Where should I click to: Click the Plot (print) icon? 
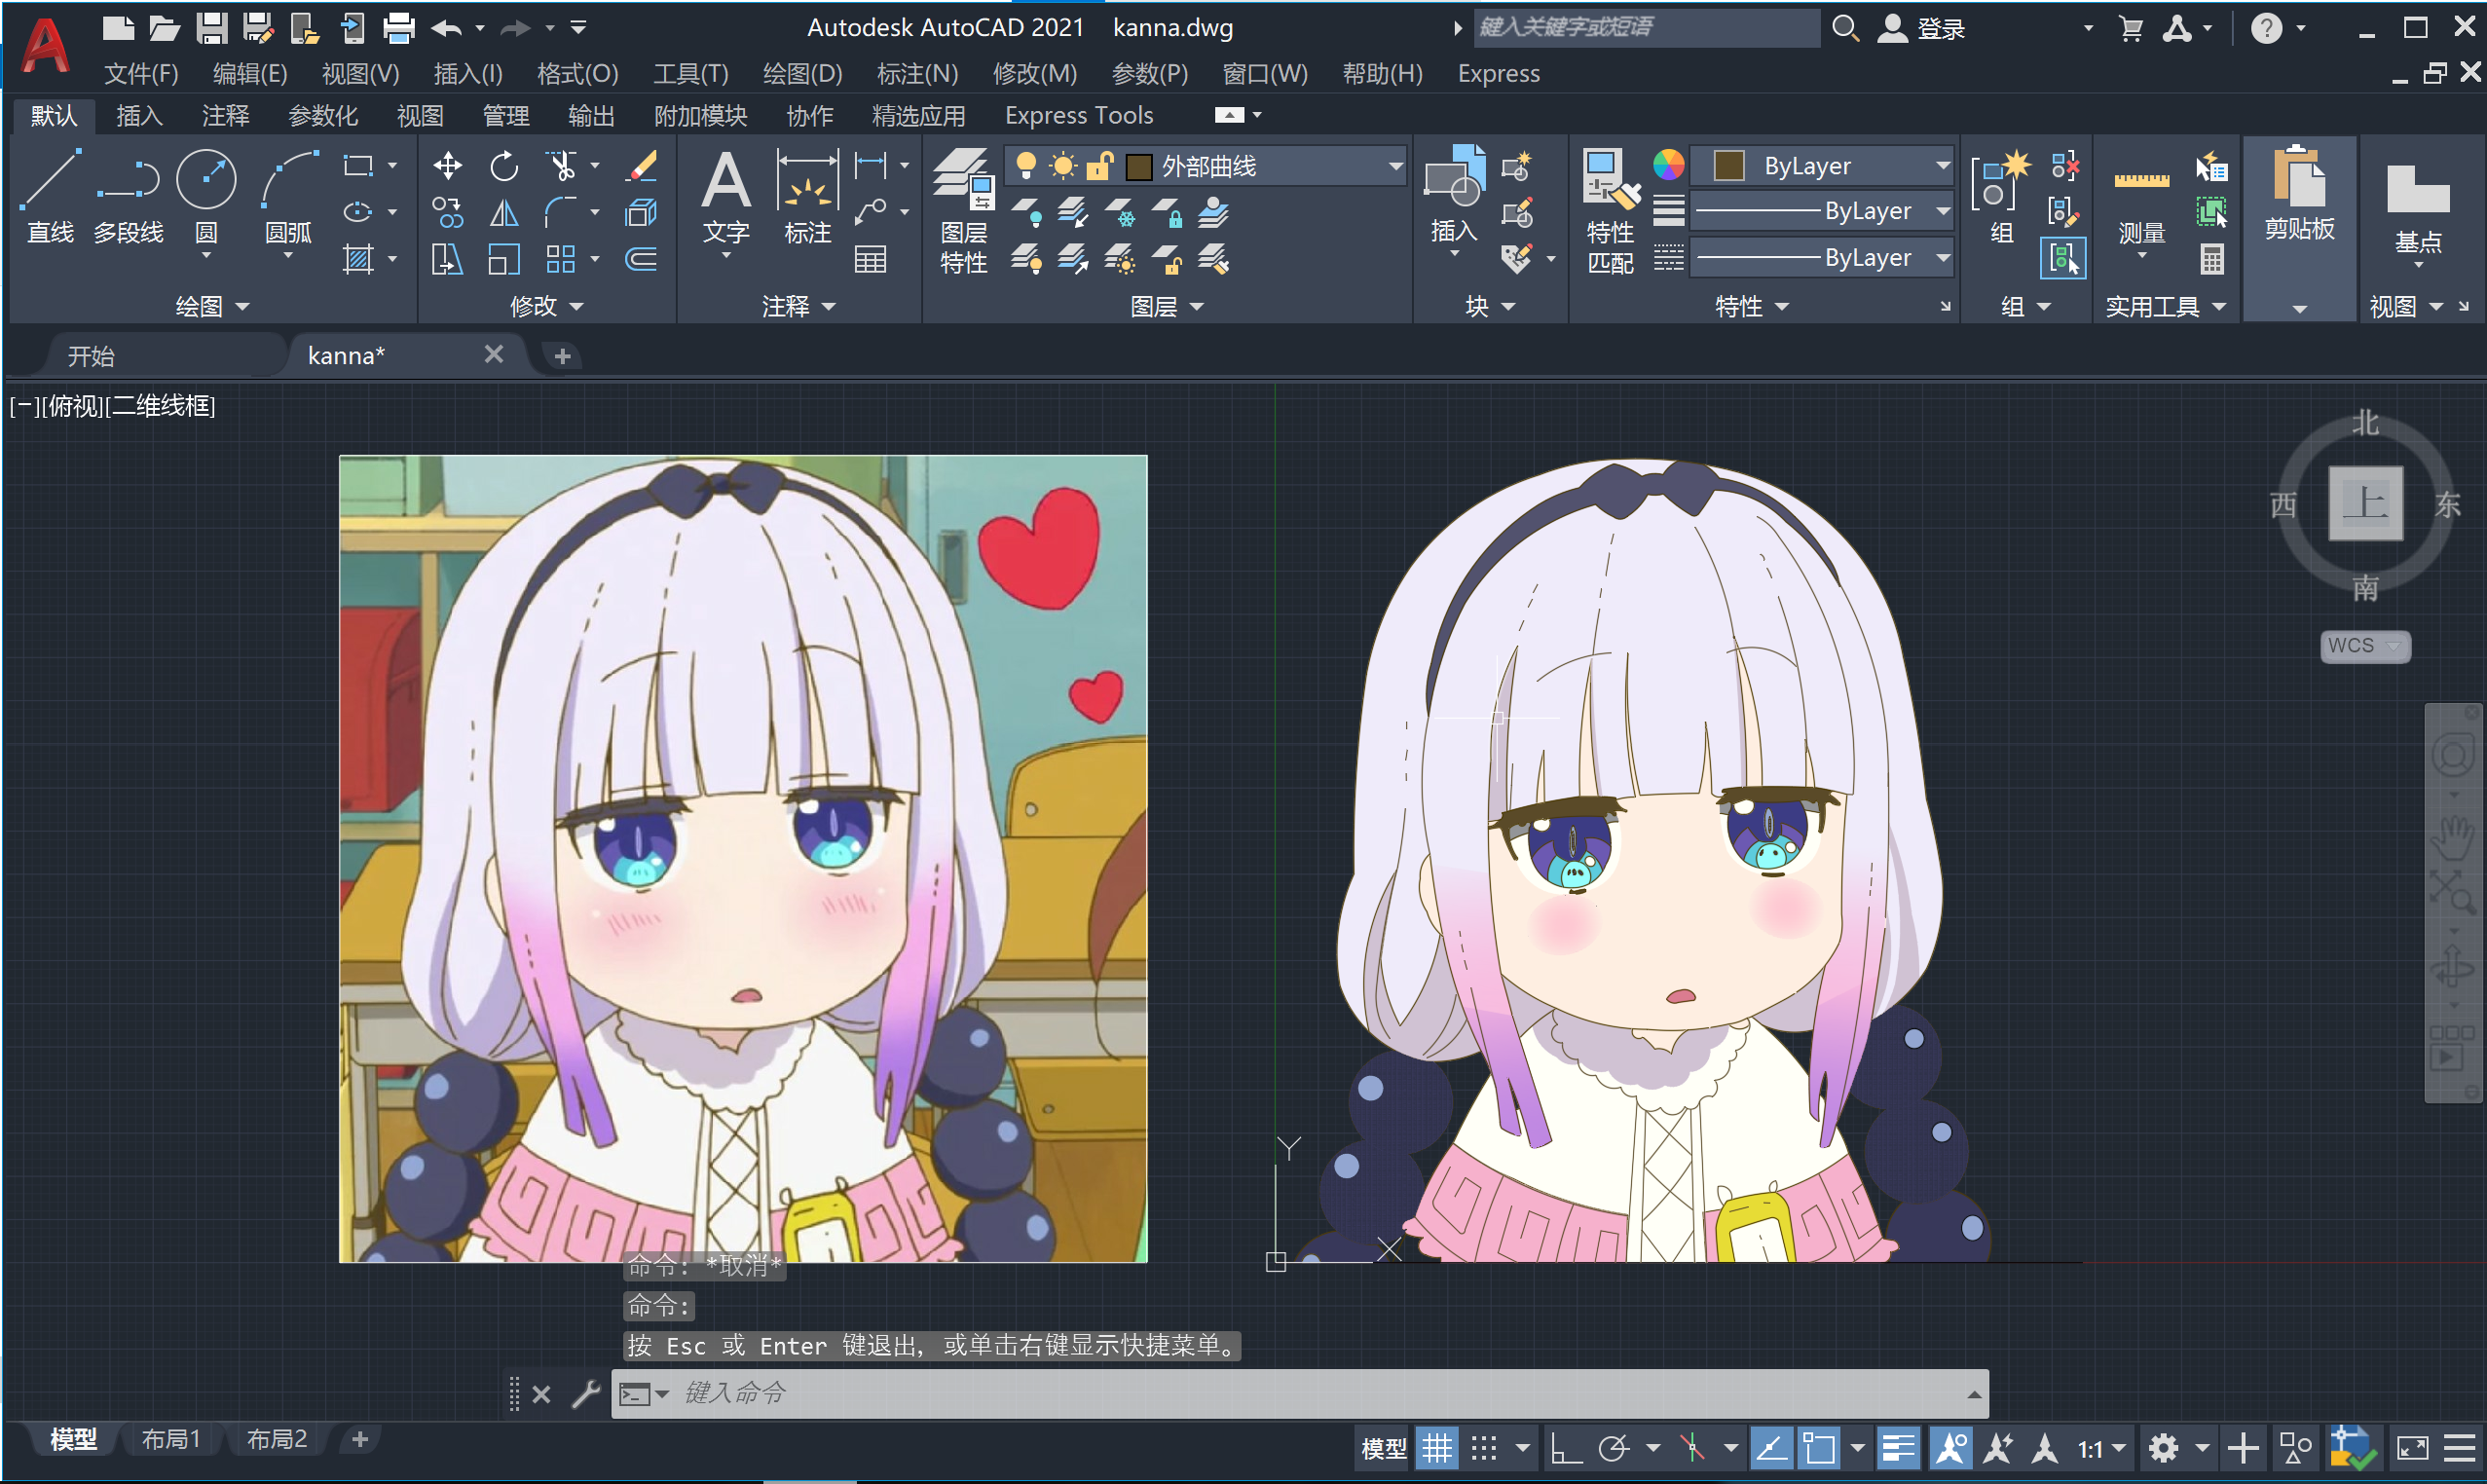398,28
